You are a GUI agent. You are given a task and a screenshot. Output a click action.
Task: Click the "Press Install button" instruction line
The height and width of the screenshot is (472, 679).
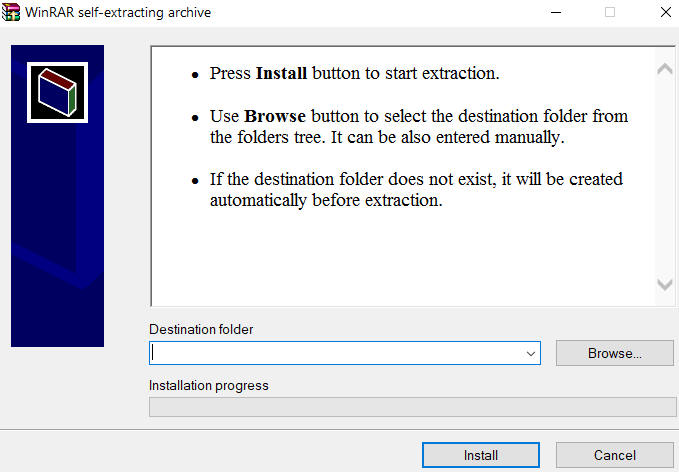(354, 74)
